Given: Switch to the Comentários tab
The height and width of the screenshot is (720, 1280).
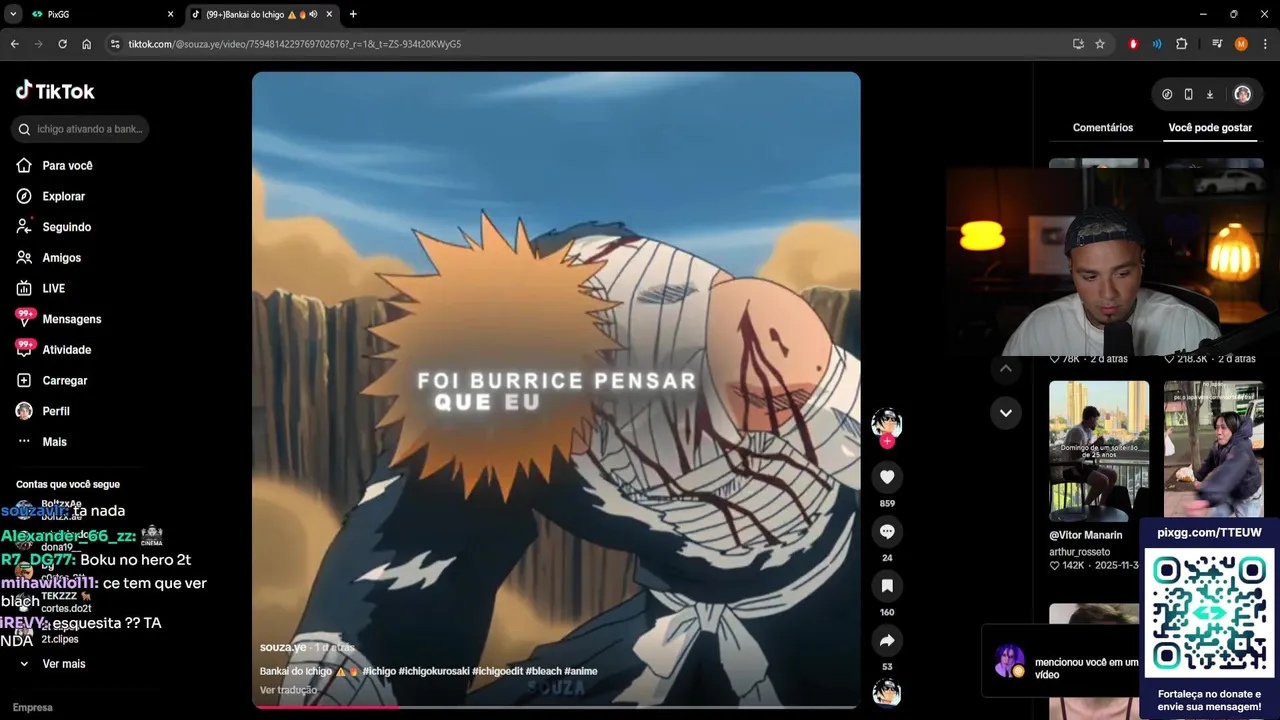Looking at the screenshot, I should 1103,128.
